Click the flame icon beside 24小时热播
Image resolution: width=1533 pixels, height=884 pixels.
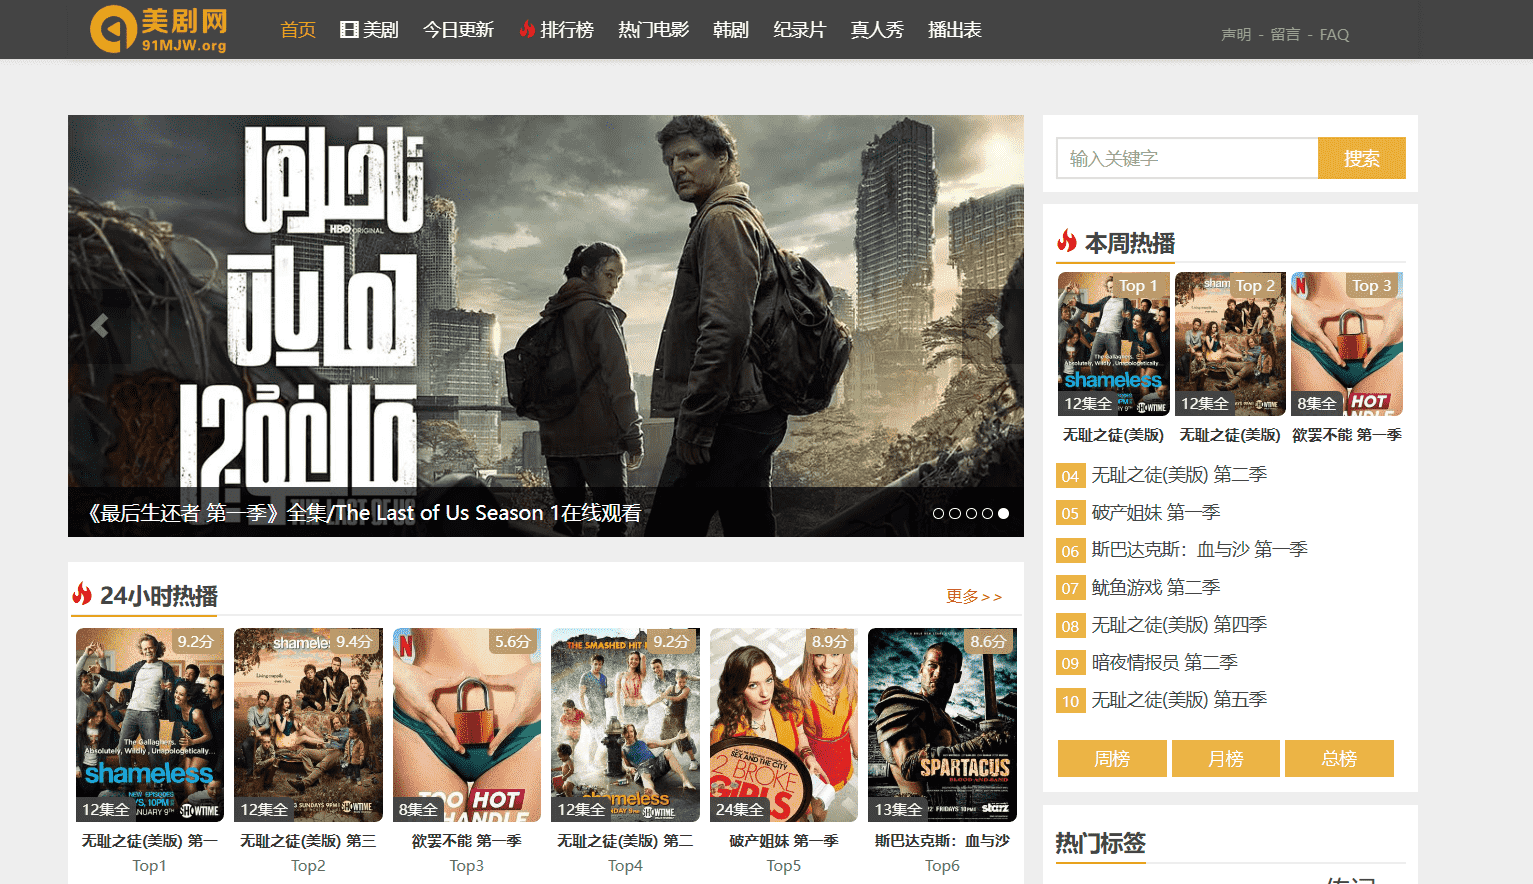pyautogui.click(x=82, y=595)
